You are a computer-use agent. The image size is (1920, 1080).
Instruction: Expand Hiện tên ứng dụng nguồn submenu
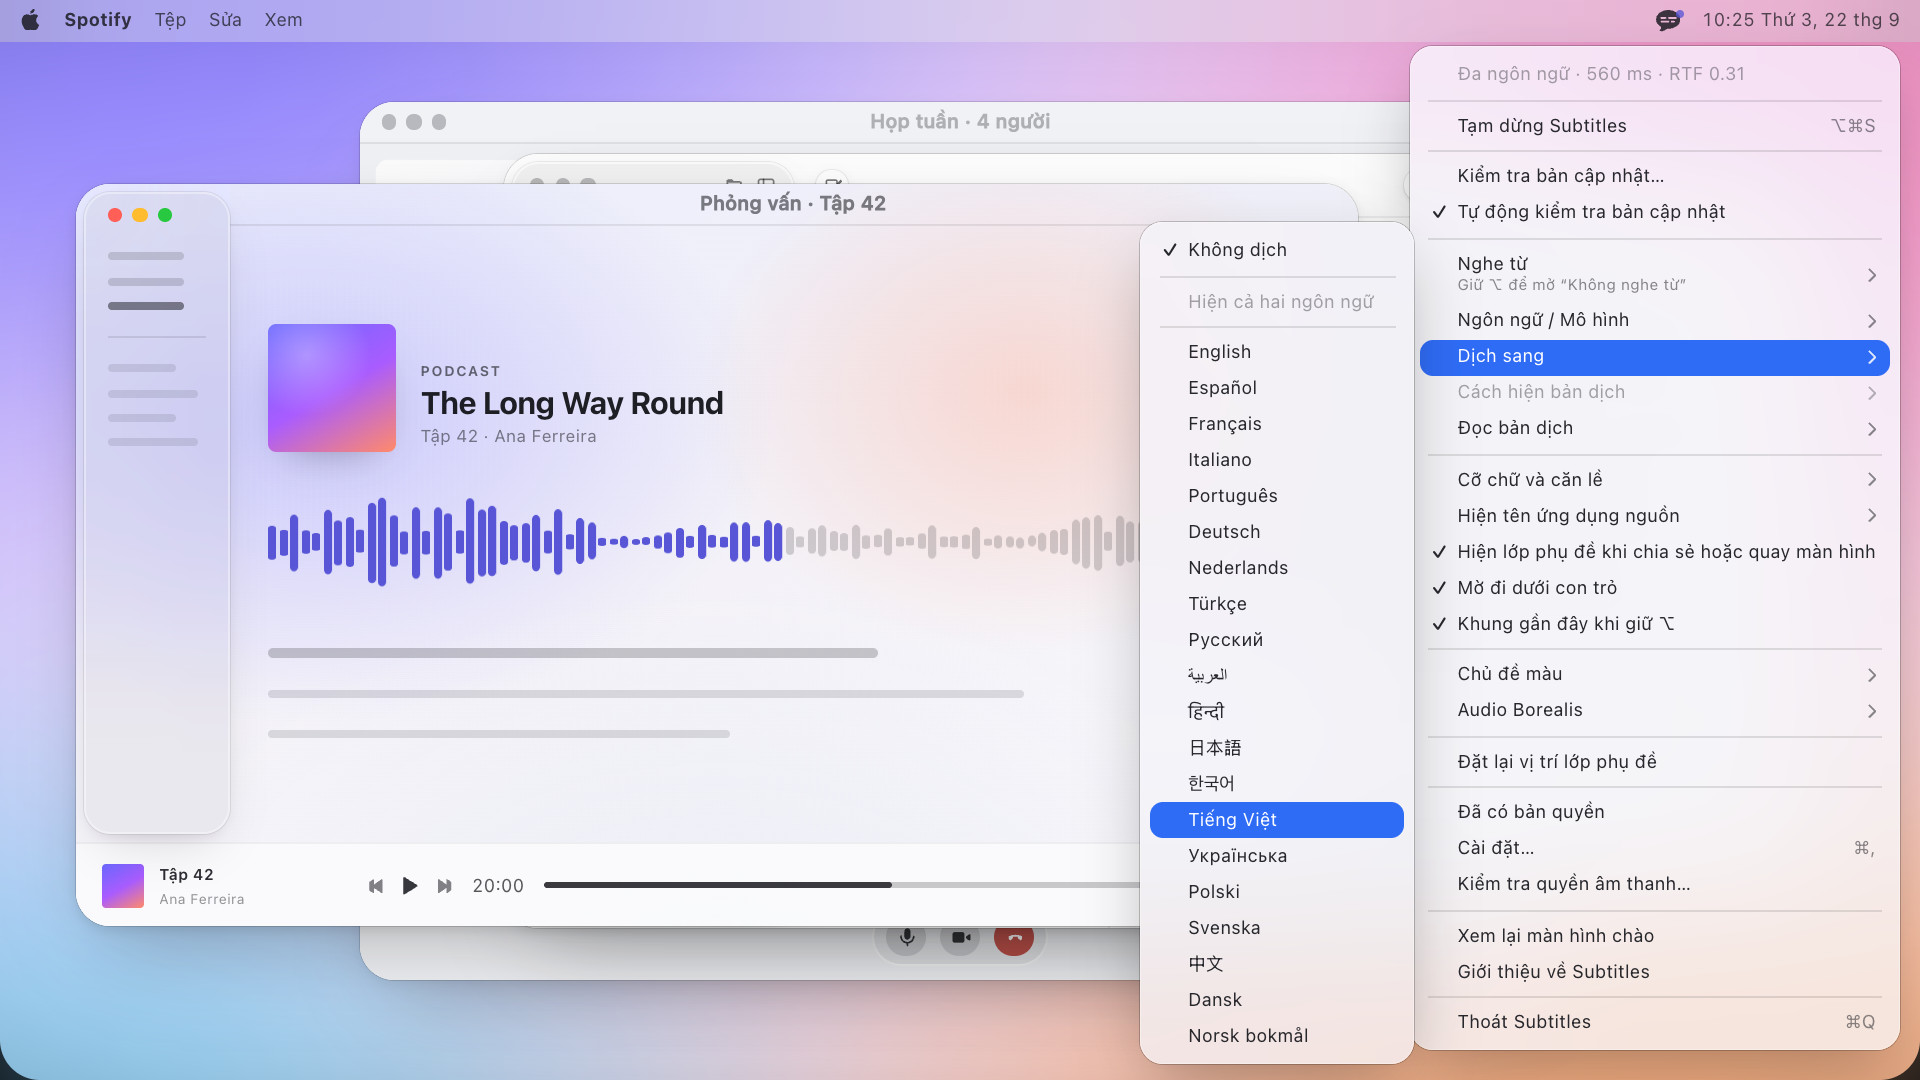pyautogui.click(x=1655, y=516)
